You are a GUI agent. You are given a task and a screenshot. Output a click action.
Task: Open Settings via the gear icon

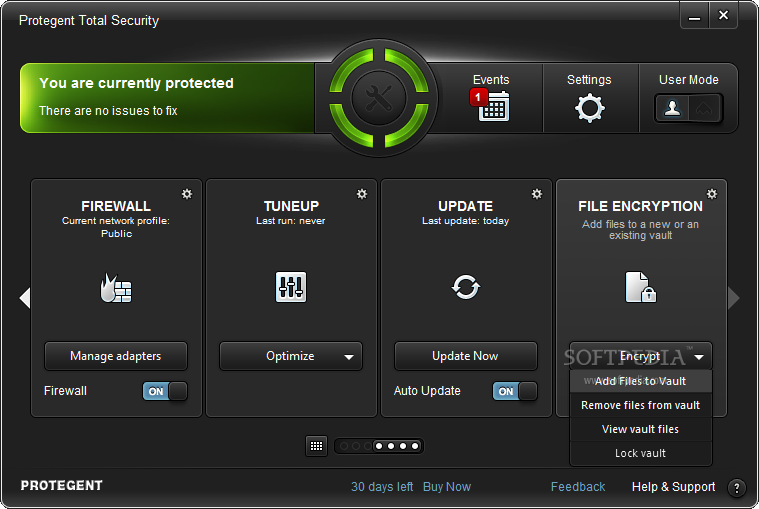click(590, 108)
